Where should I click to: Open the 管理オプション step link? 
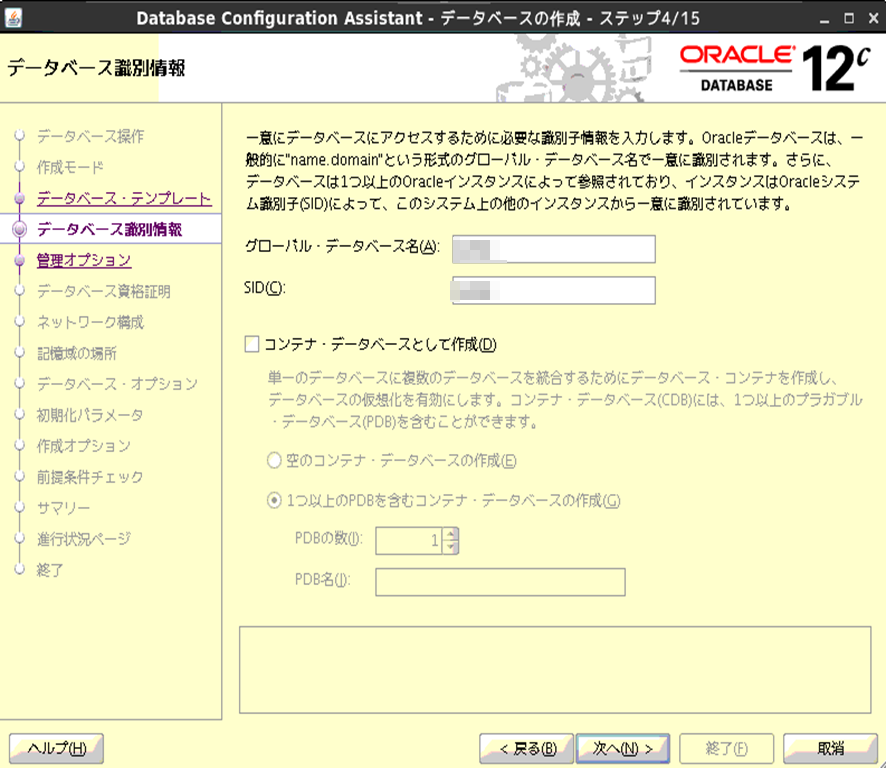84,260
